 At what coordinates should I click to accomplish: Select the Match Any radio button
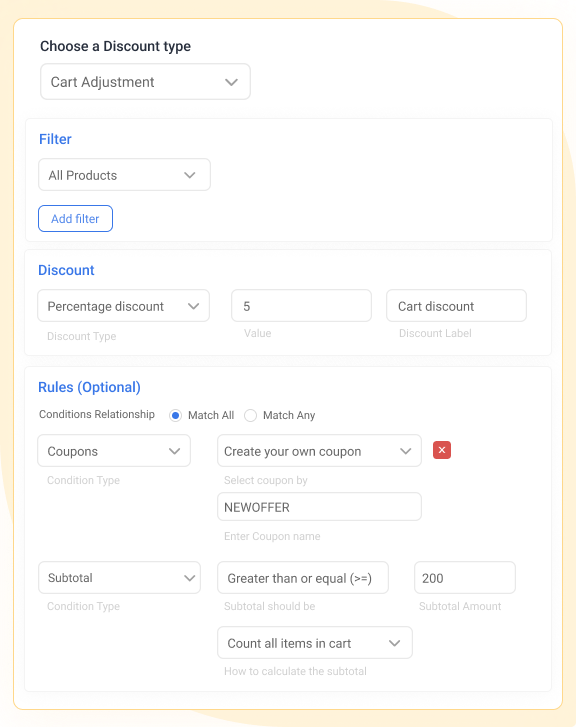[x=250, y=415]
